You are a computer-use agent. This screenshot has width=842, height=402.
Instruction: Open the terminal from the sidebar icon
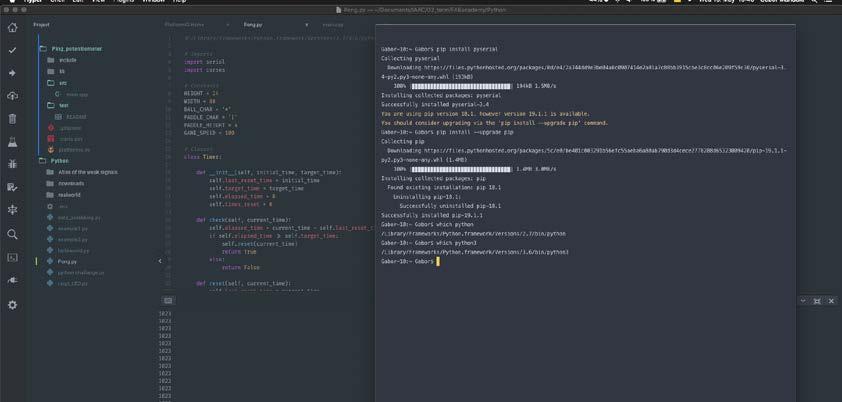pyautogui.click(x=12, y=257)
